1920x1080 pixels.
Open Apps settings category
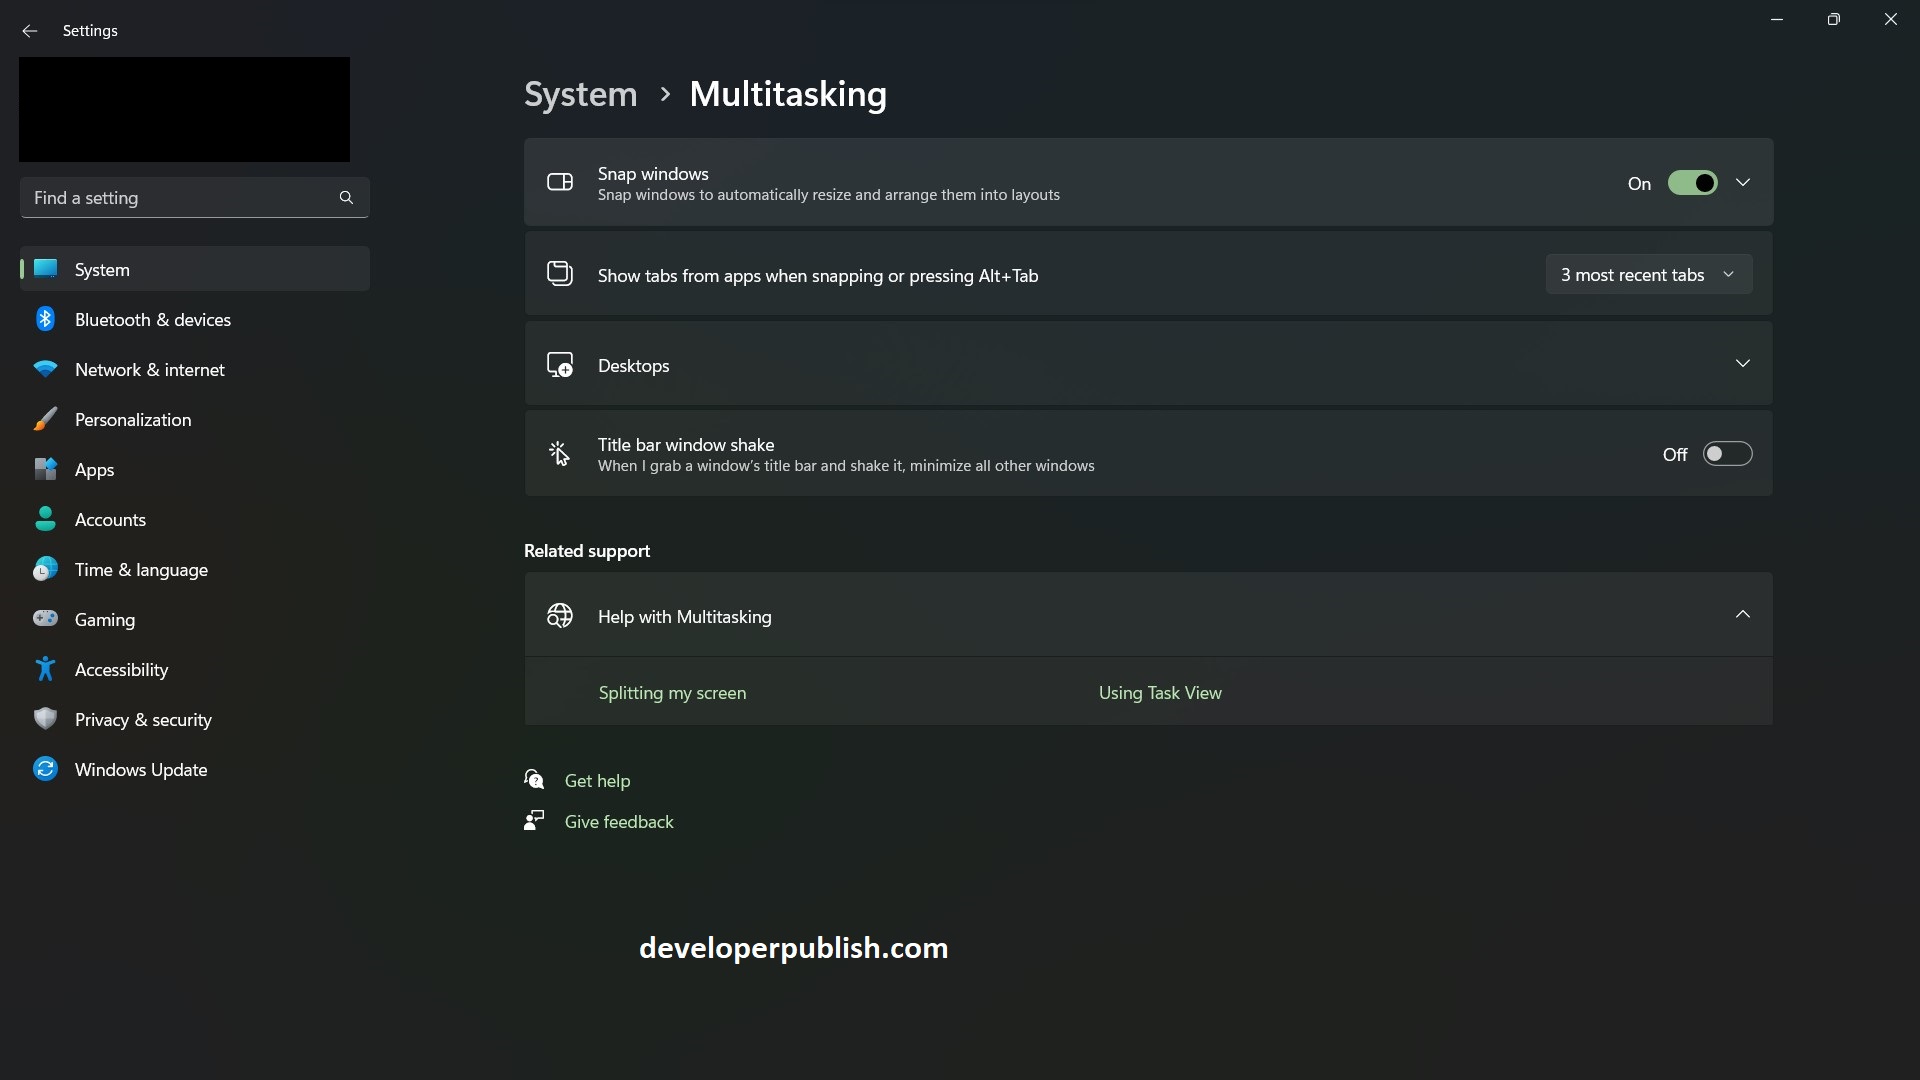click(95, 470)
